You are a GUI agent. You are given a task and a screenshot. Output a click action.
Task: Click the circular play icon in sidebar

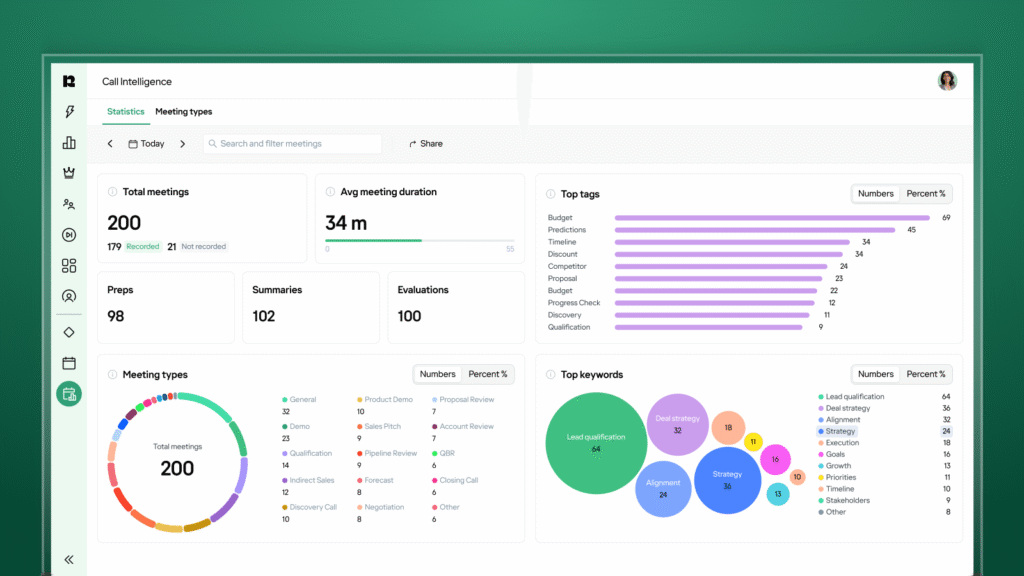(69, 235)
